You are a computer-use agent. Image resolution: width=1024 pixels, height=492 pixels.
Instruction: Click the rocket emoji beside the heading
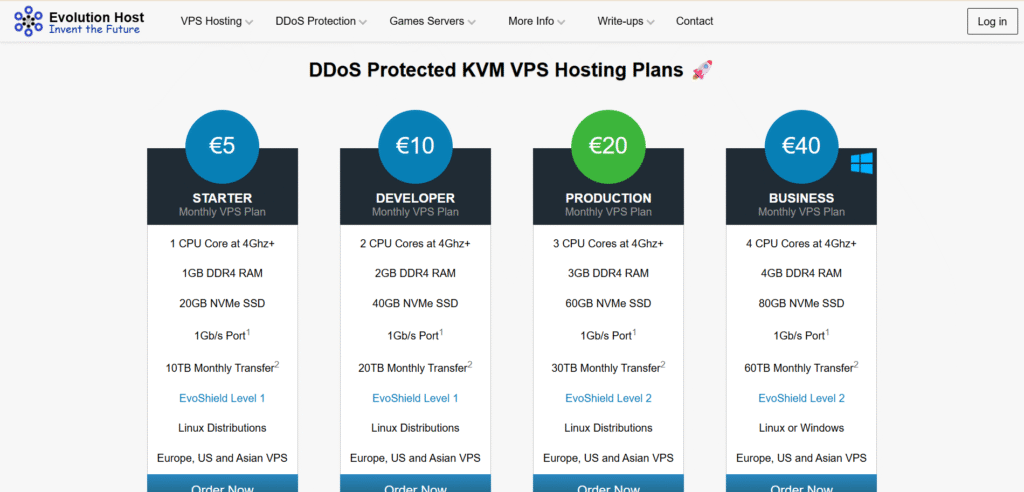(x=702, y=70)
